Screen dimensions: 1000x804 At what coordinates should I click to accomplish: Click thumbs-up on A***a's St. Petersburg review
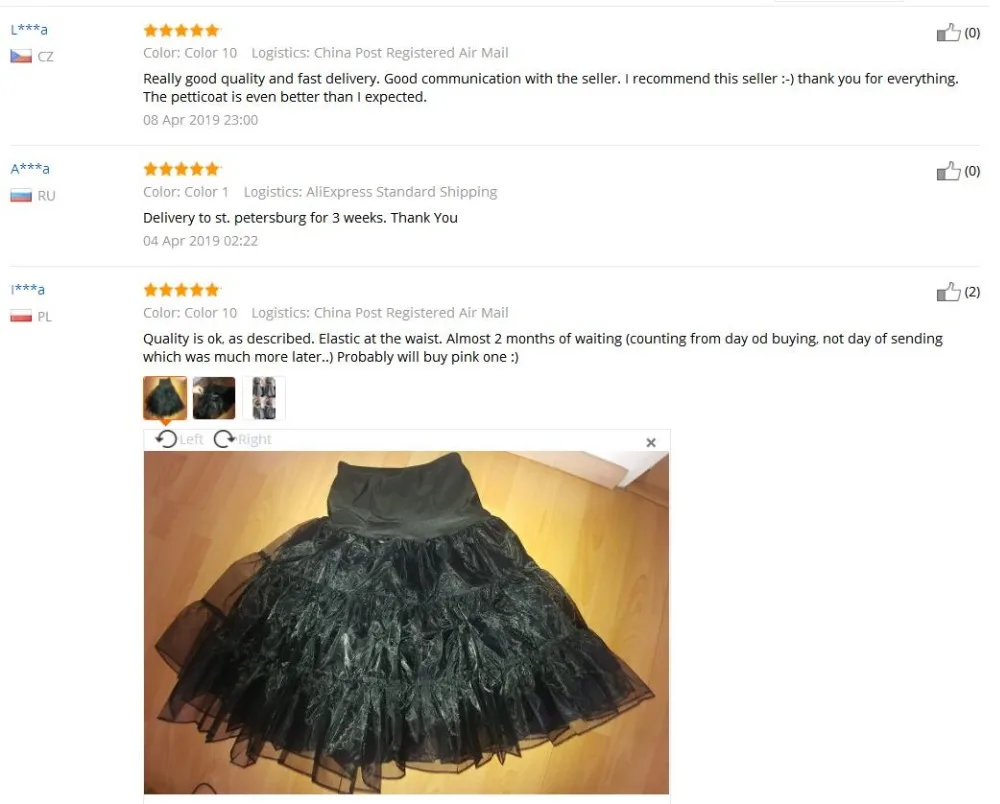pyautogui.click(x=948, y=171)
